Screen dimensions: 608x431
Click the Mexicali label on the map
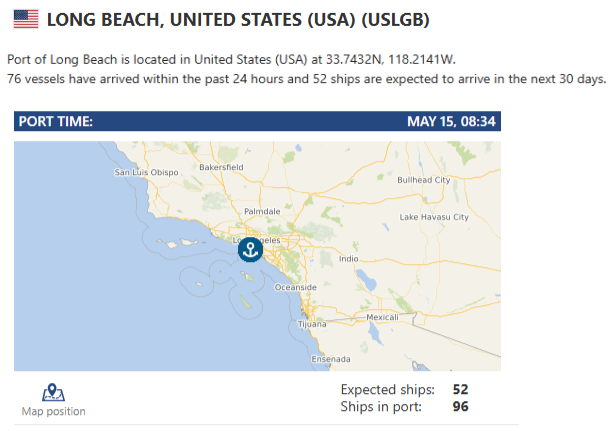[x=382, y=317]
